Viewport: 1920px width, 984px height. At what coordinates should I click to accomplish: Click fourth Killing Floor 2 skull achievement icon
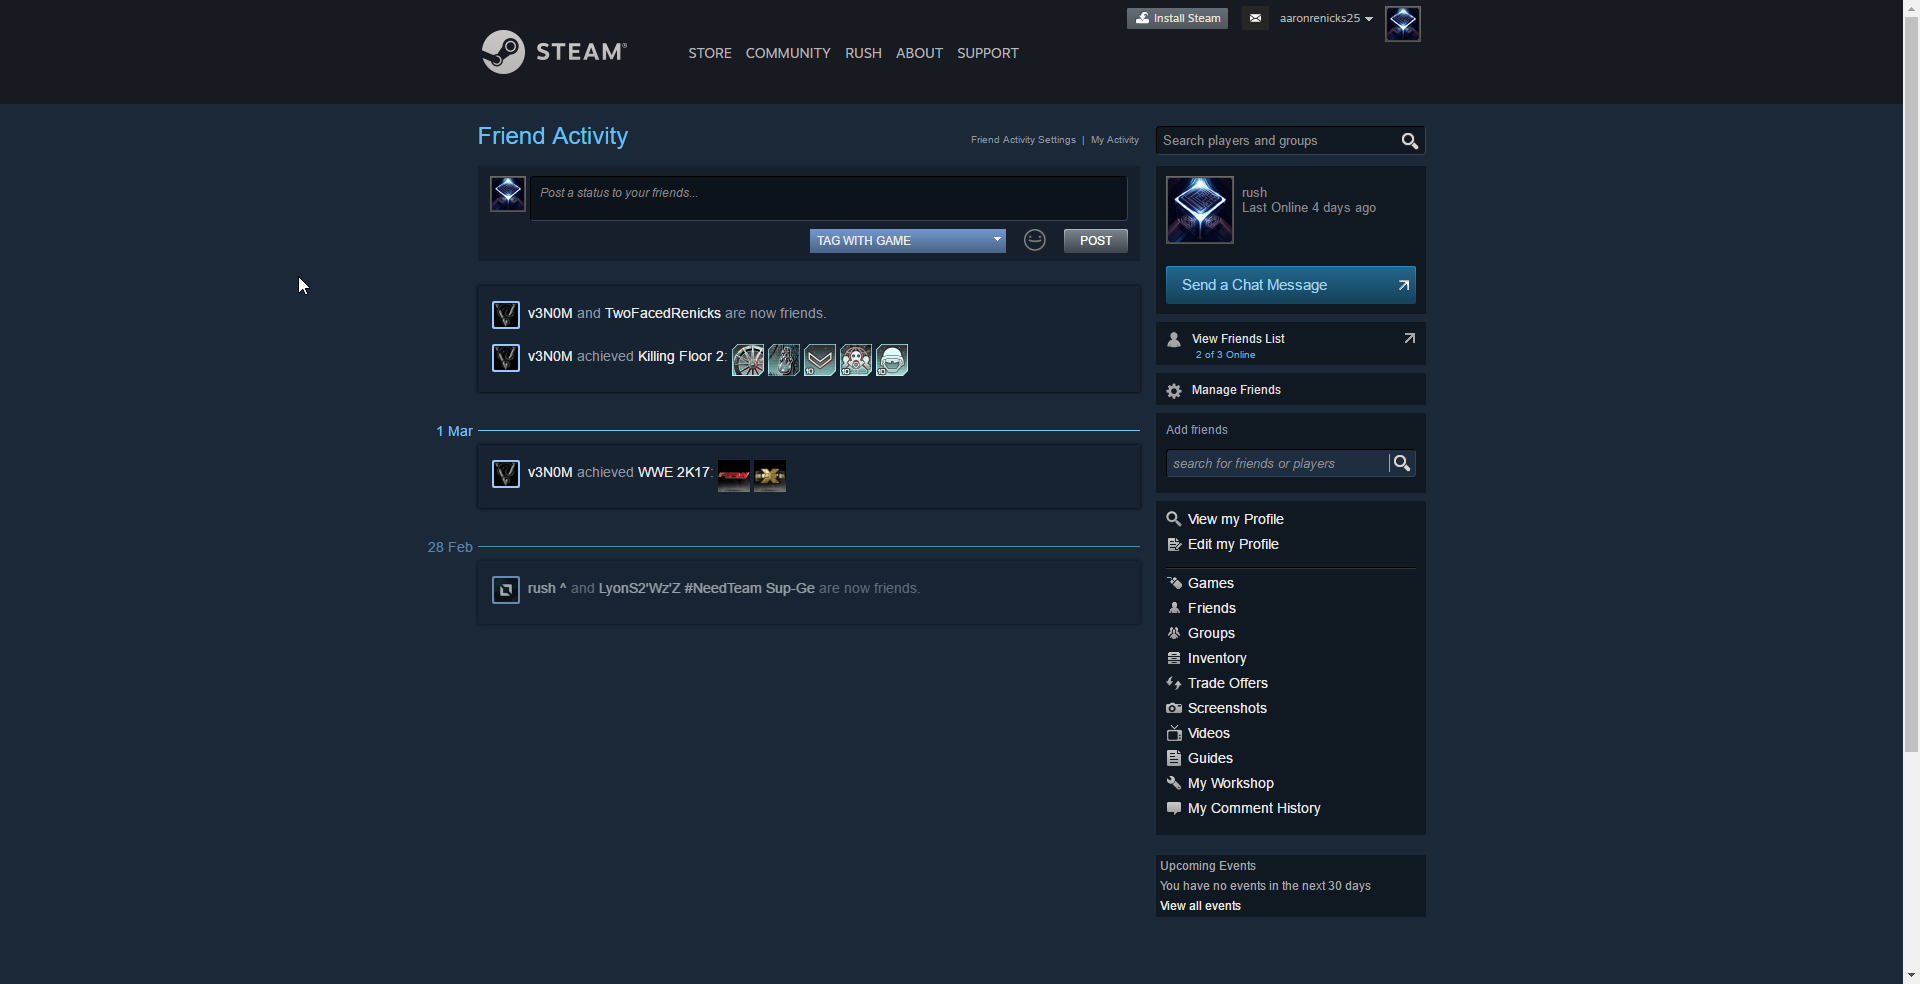point(856,360)
